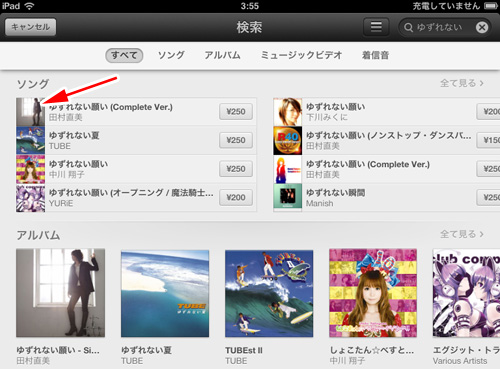Select album title しょこたん☆べすと…
This screenshot has width=500, height=369.
coord(372,350)
